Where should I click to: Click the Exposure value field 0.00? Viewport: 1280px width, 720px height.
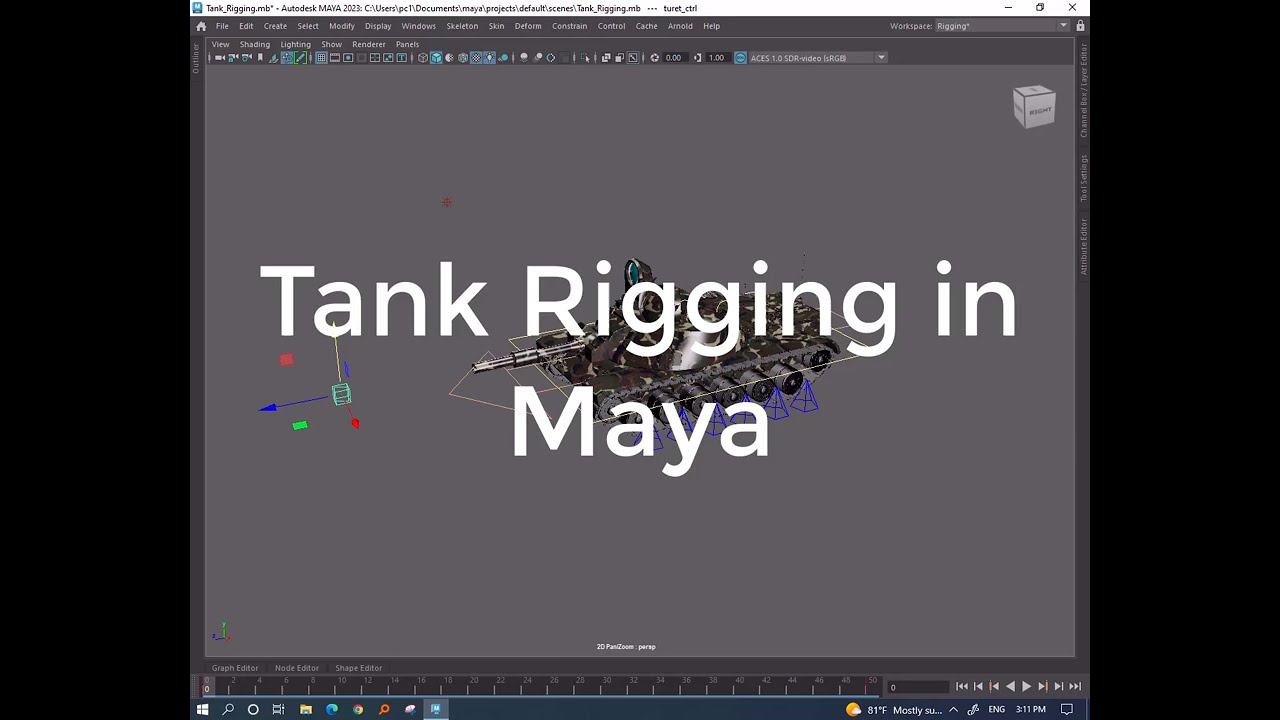click(675, 58)
